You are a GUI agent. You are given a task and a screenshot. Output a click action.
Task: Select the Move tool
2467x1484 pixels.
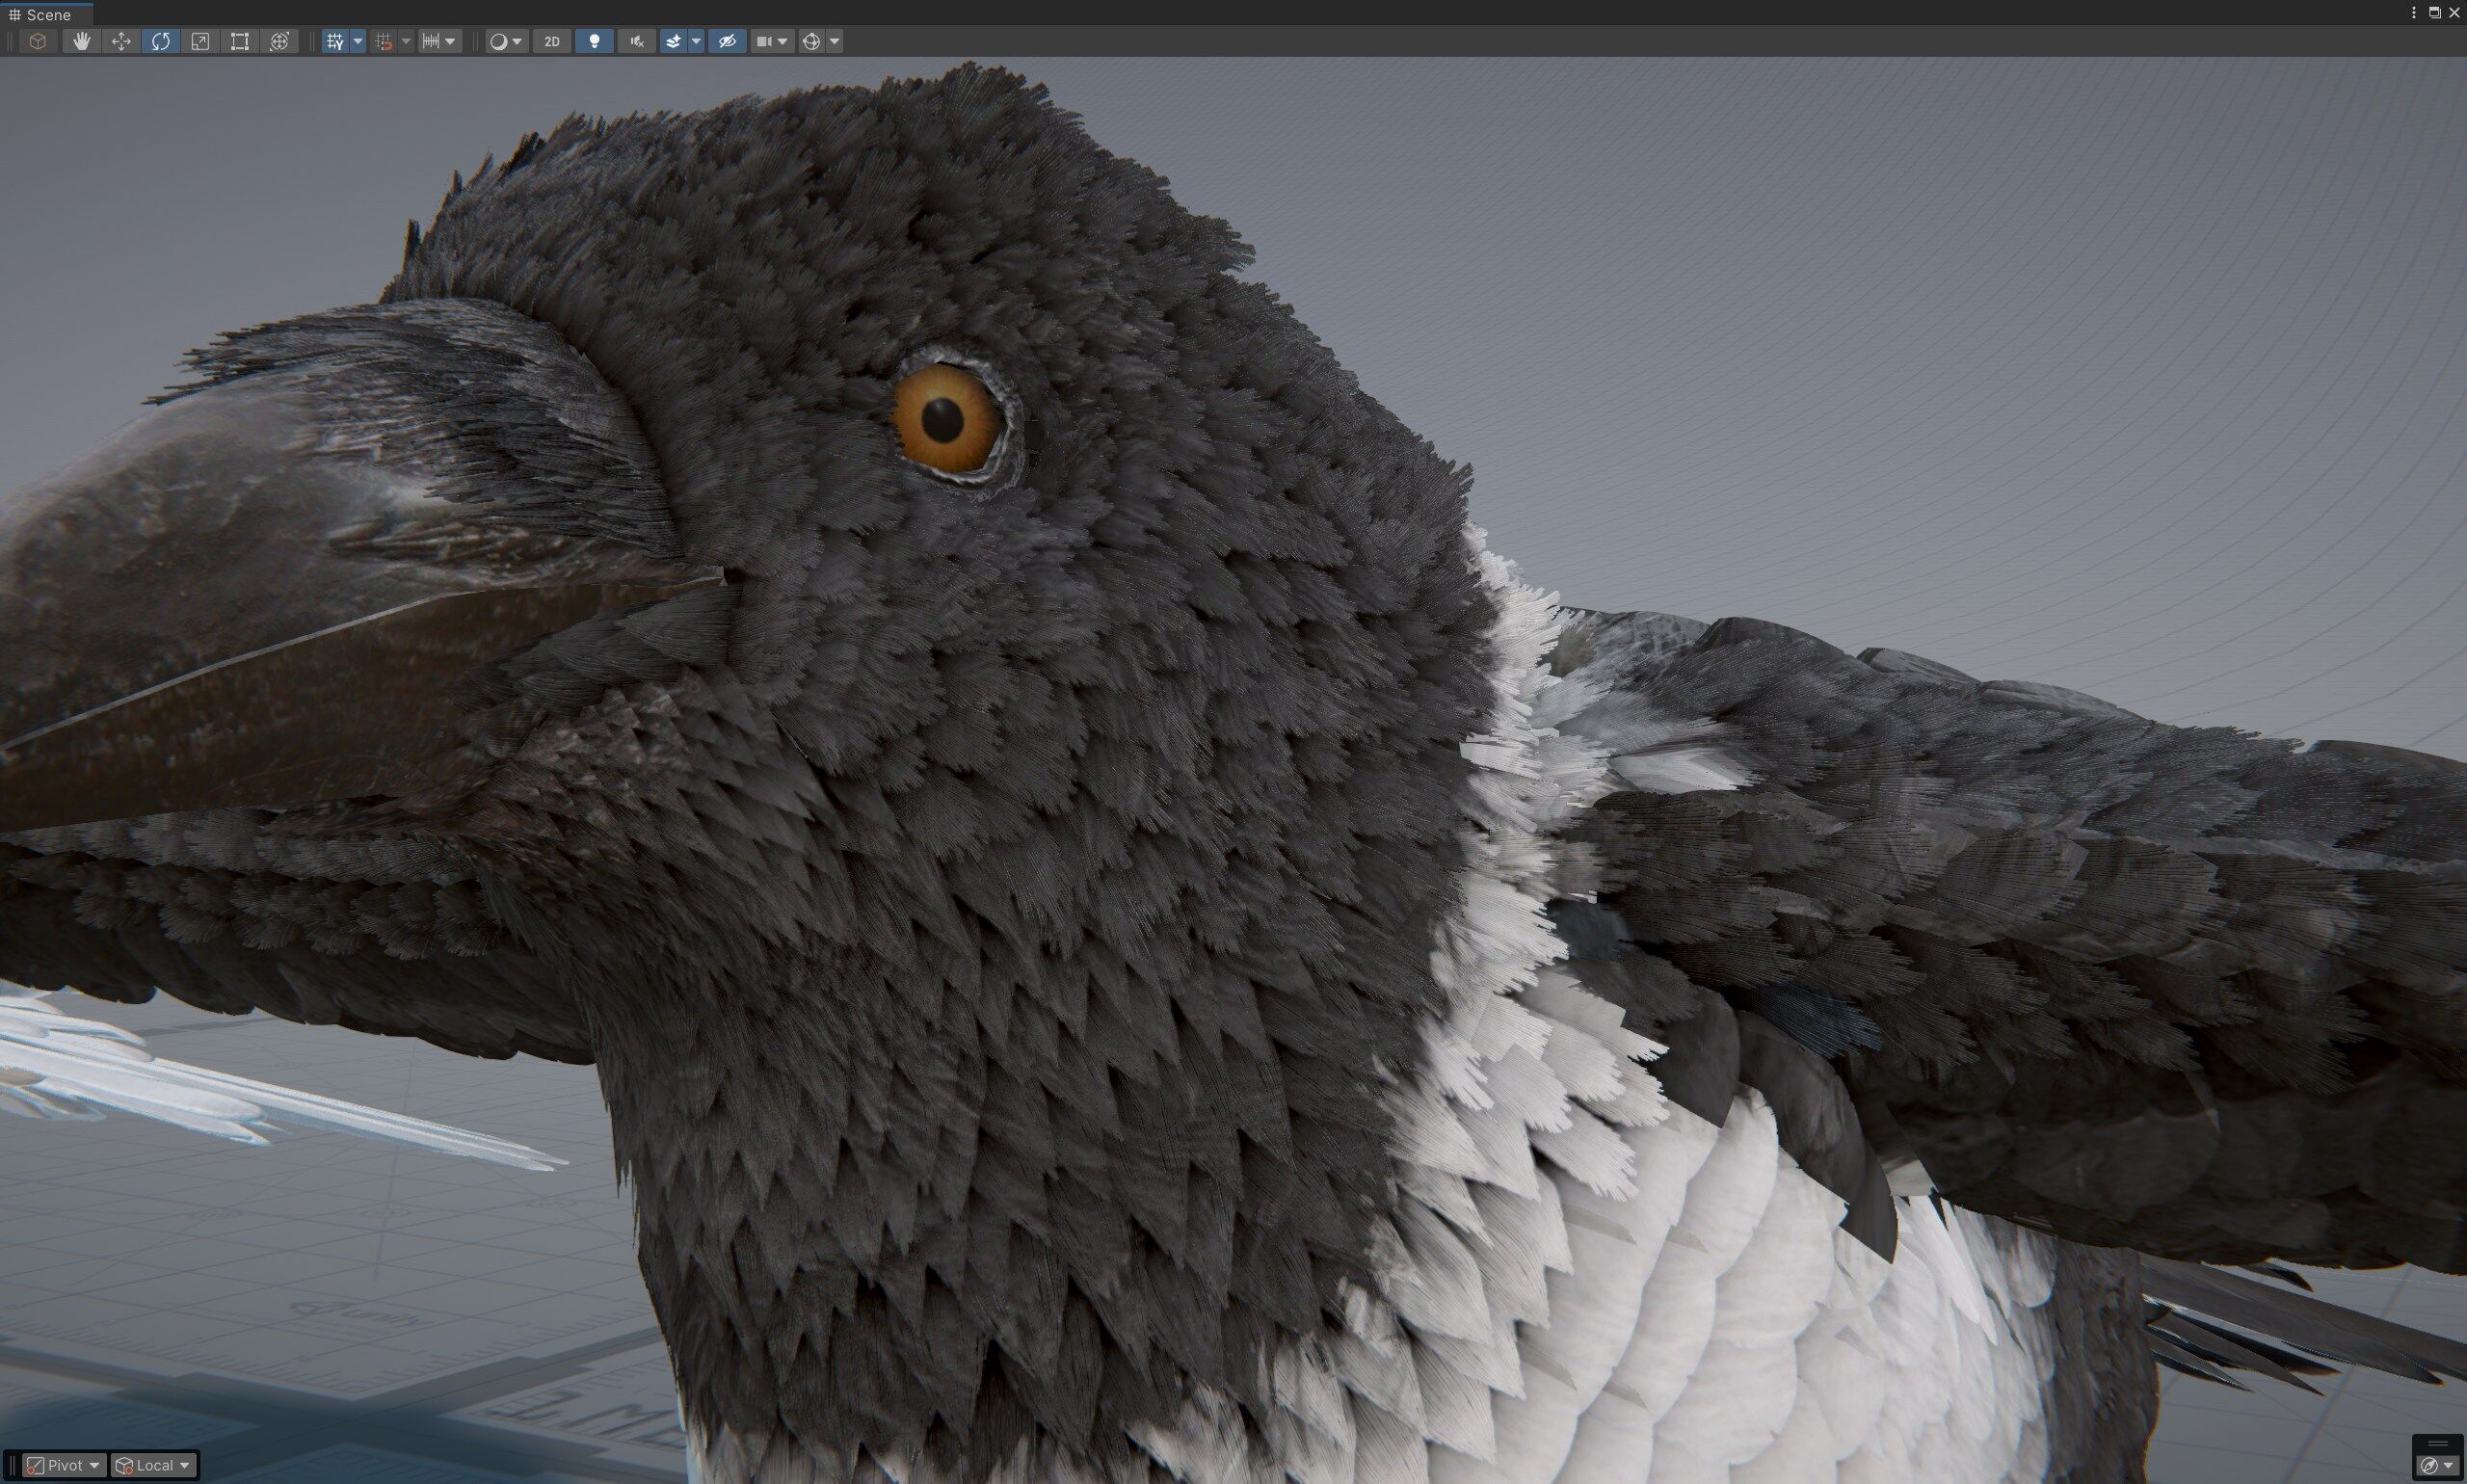pos(121,41)
